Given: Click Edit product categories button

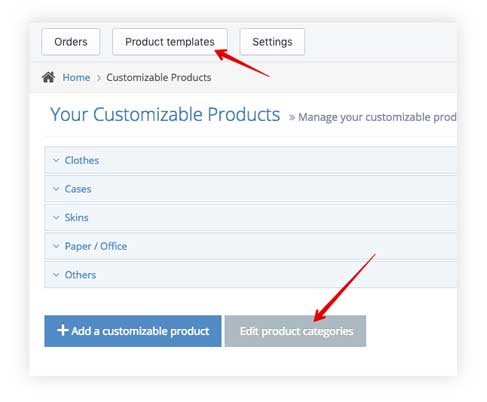Looking at the screenshot, I should click(x=295, y=331).
